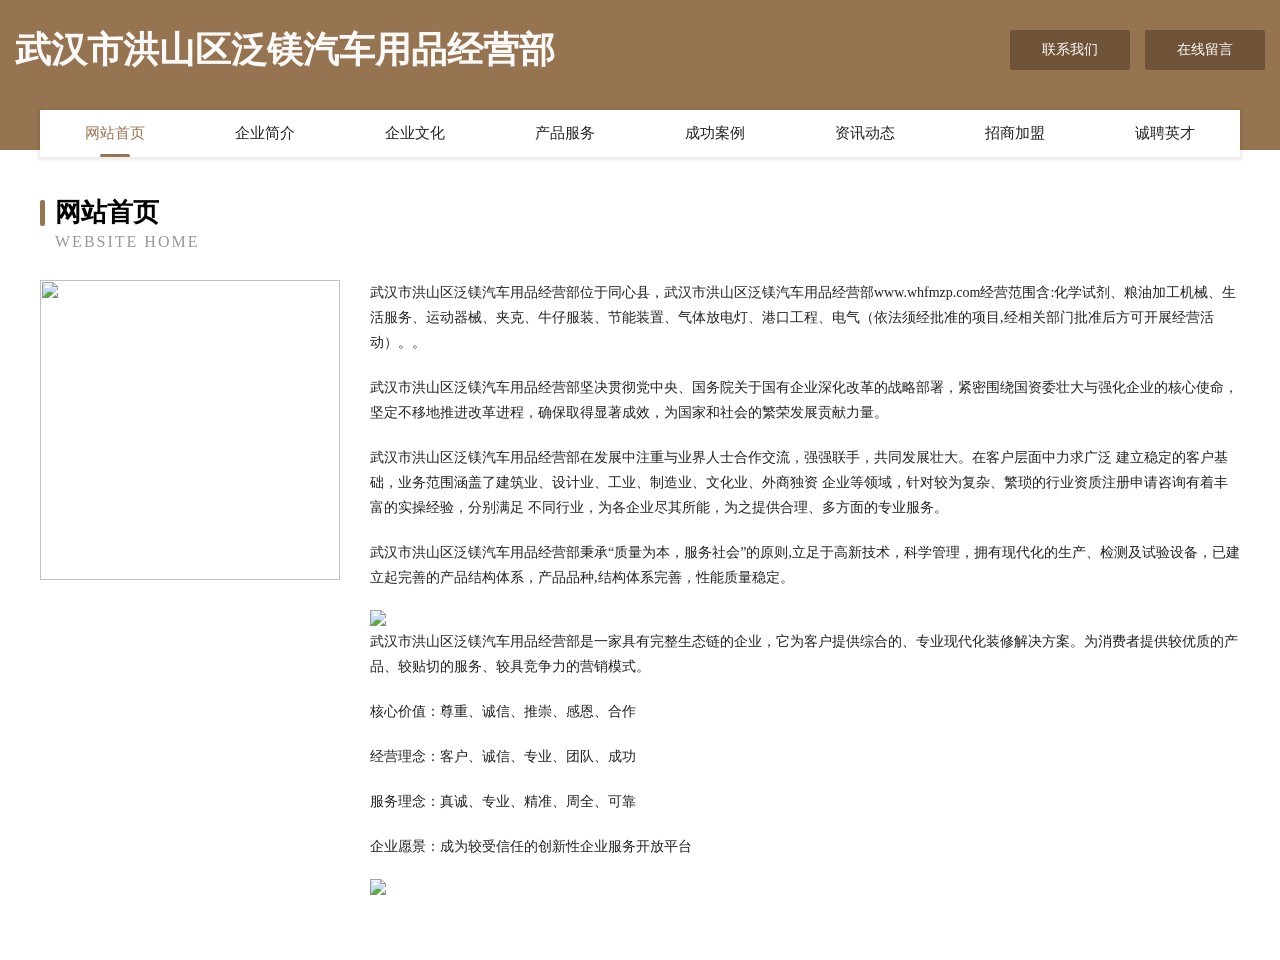Go to 企业简介 menu item
1280x960 pixels.
pos(265,133)
